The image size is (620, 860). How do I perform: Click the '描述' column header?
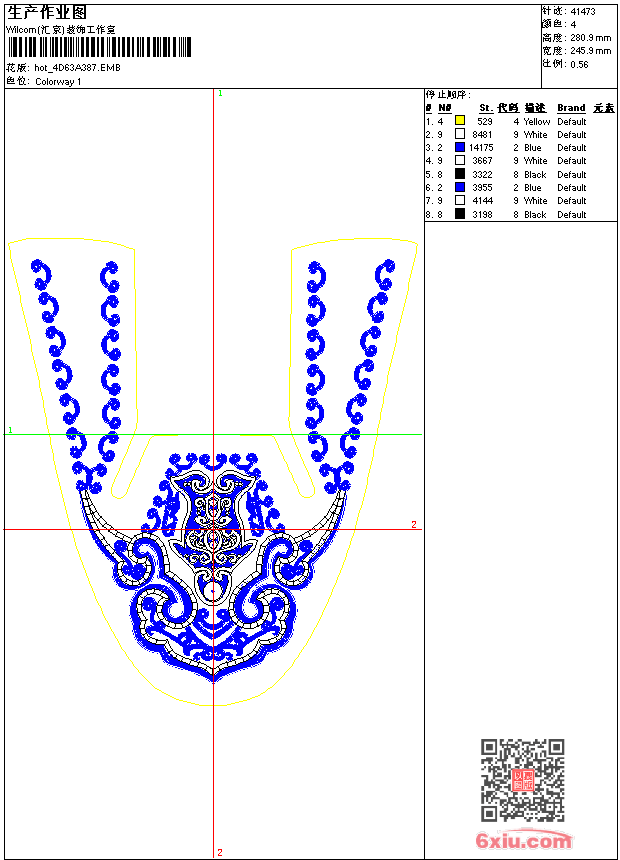tap(535, 108)
